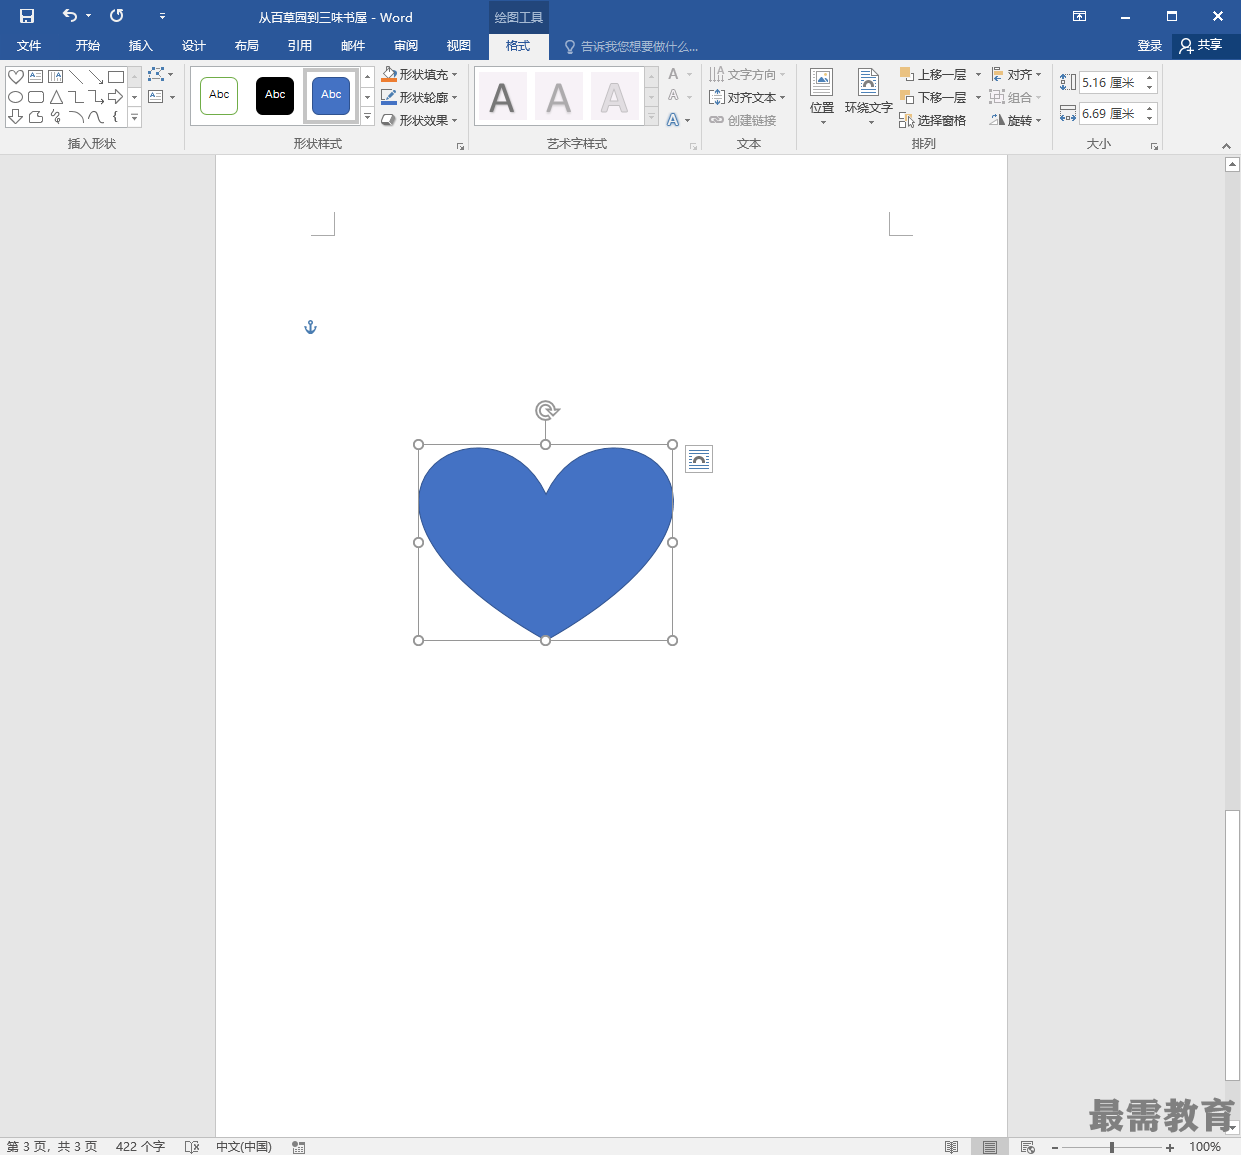Open the Review (审阅) tab

[406, 46]
